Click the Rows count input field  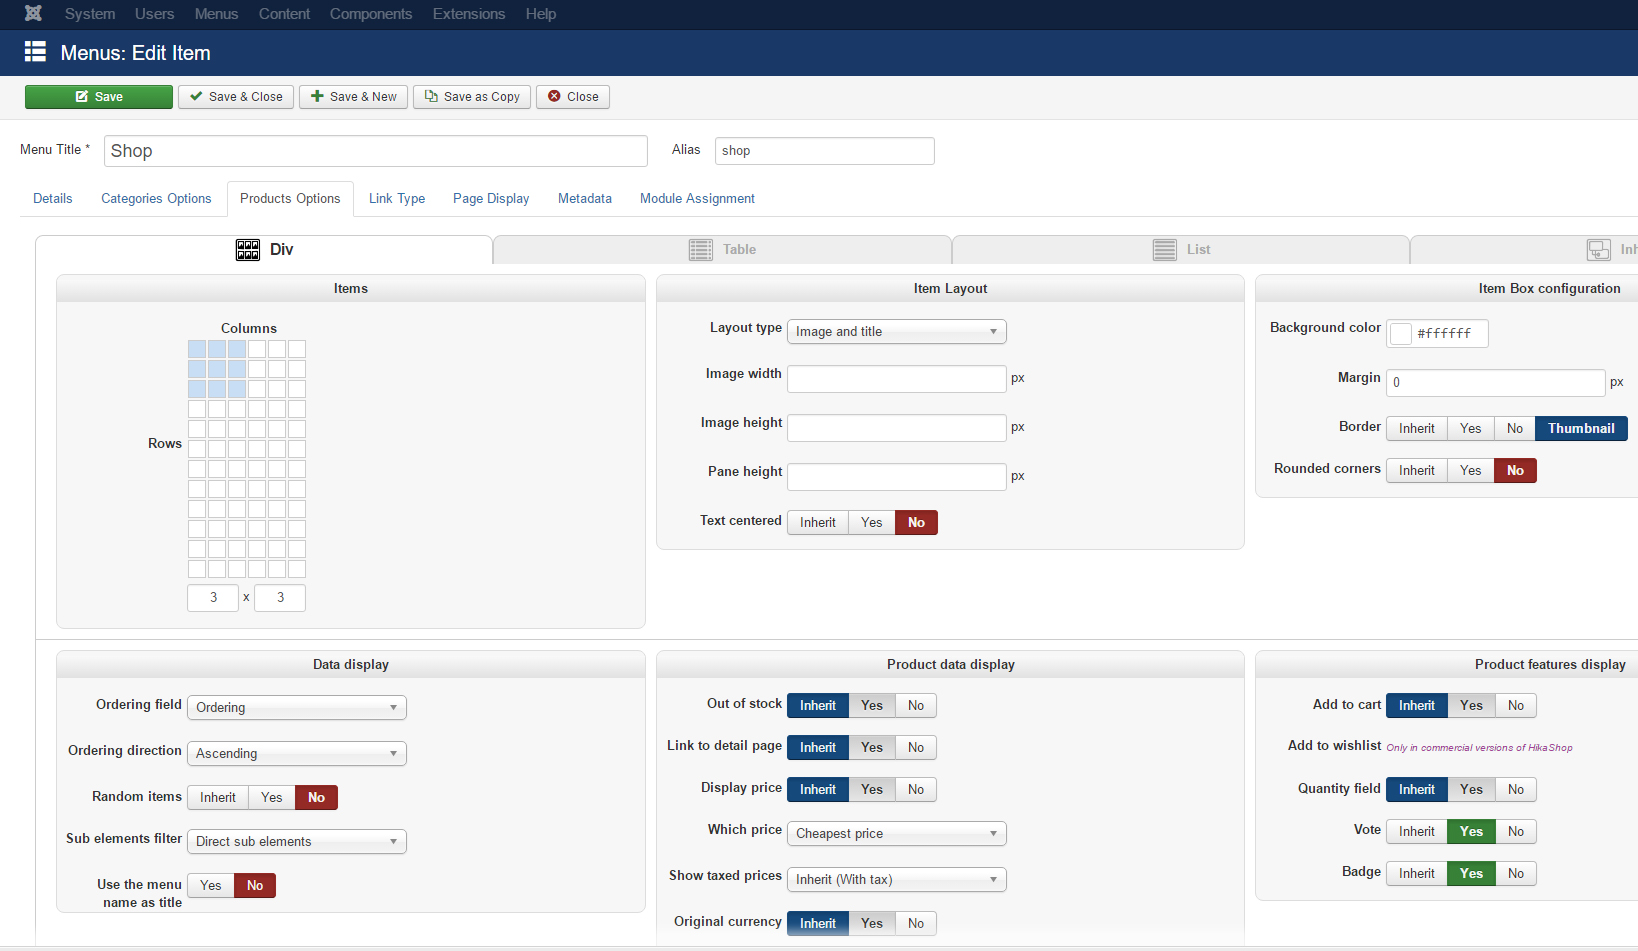pyautogui.click(x=280, y=598)
